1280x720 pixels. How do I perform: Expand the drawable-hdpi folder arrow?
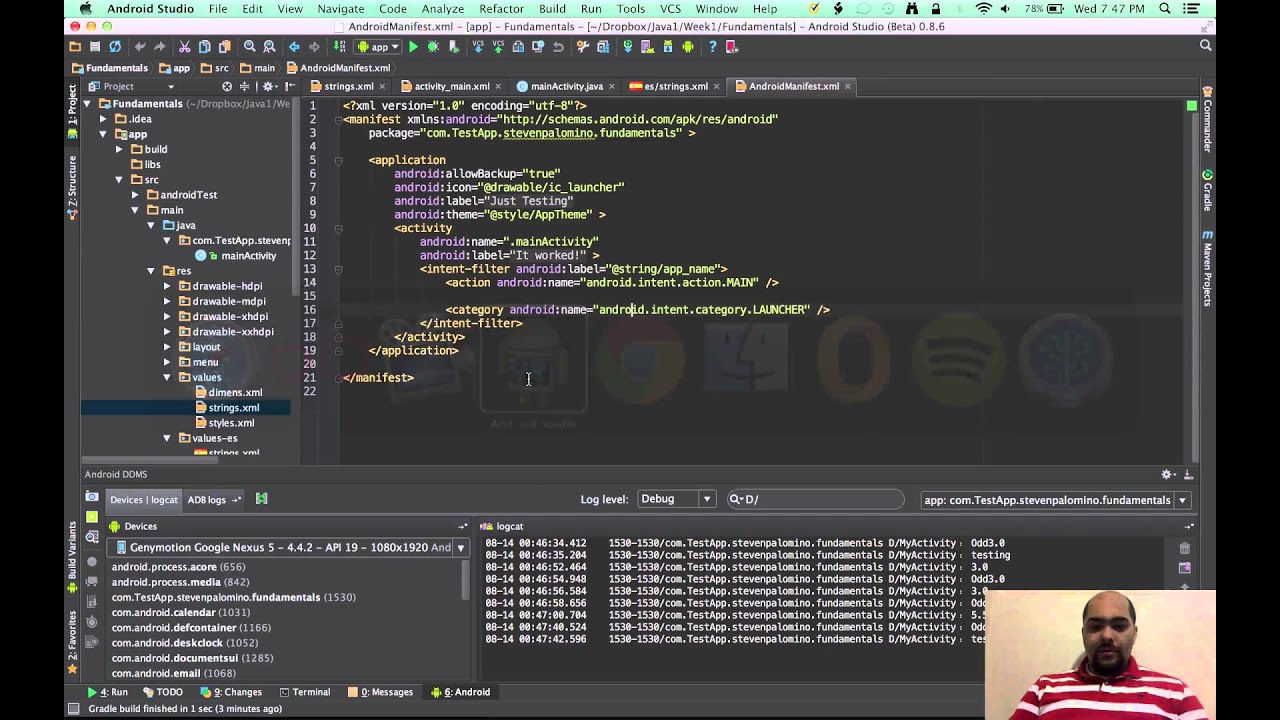pyautogui.click(x=167, y=286)
